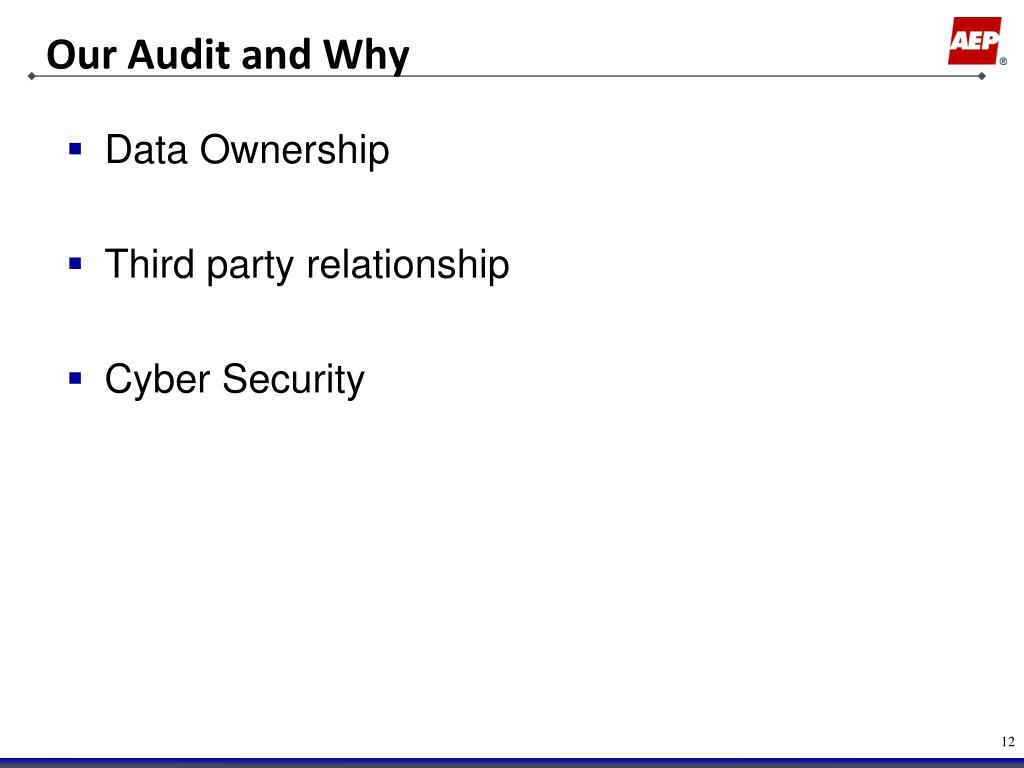Click the right diamond end of title line
Image resolution: width=1024 pixels, height=768 pixels.
982,76
